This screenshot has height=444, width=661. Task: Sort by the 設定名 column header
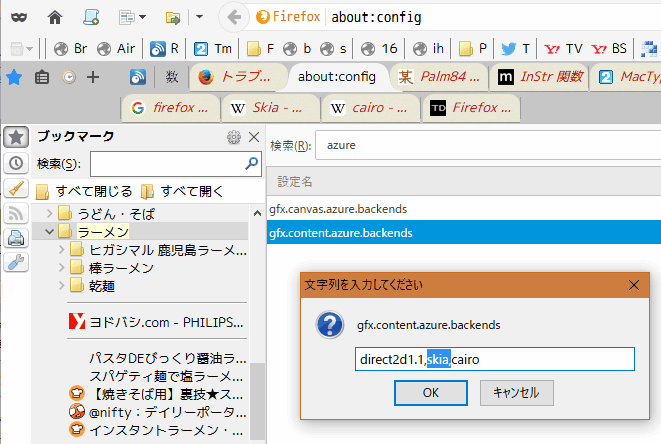tap(464, 182)
